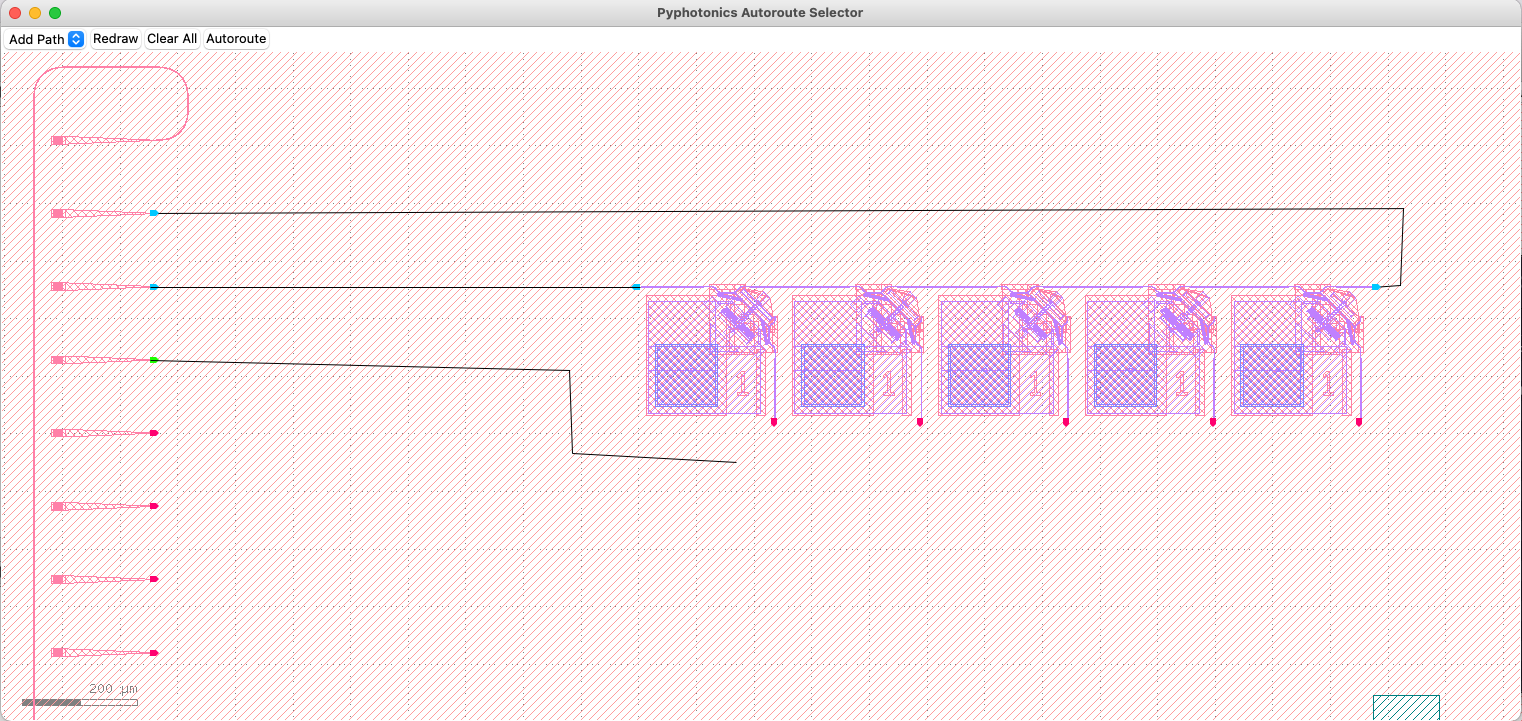This screenshot has width=1522, height=721.
Task: Select the green highlighted port on fourth grating coupler
Action: tap(153, 360)
